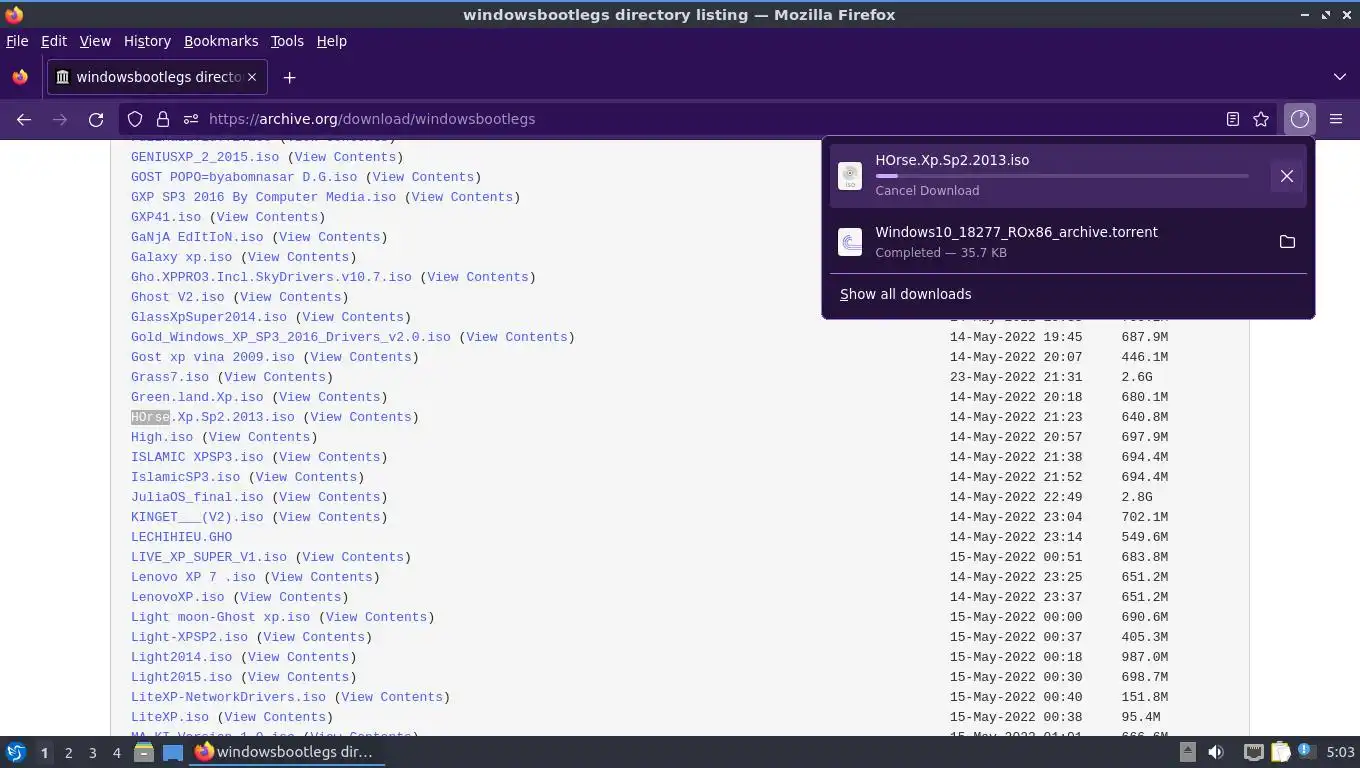Screen dimensions: 1360x768
Task: Open a new tab with the plus button
Action: click(289, 77)
